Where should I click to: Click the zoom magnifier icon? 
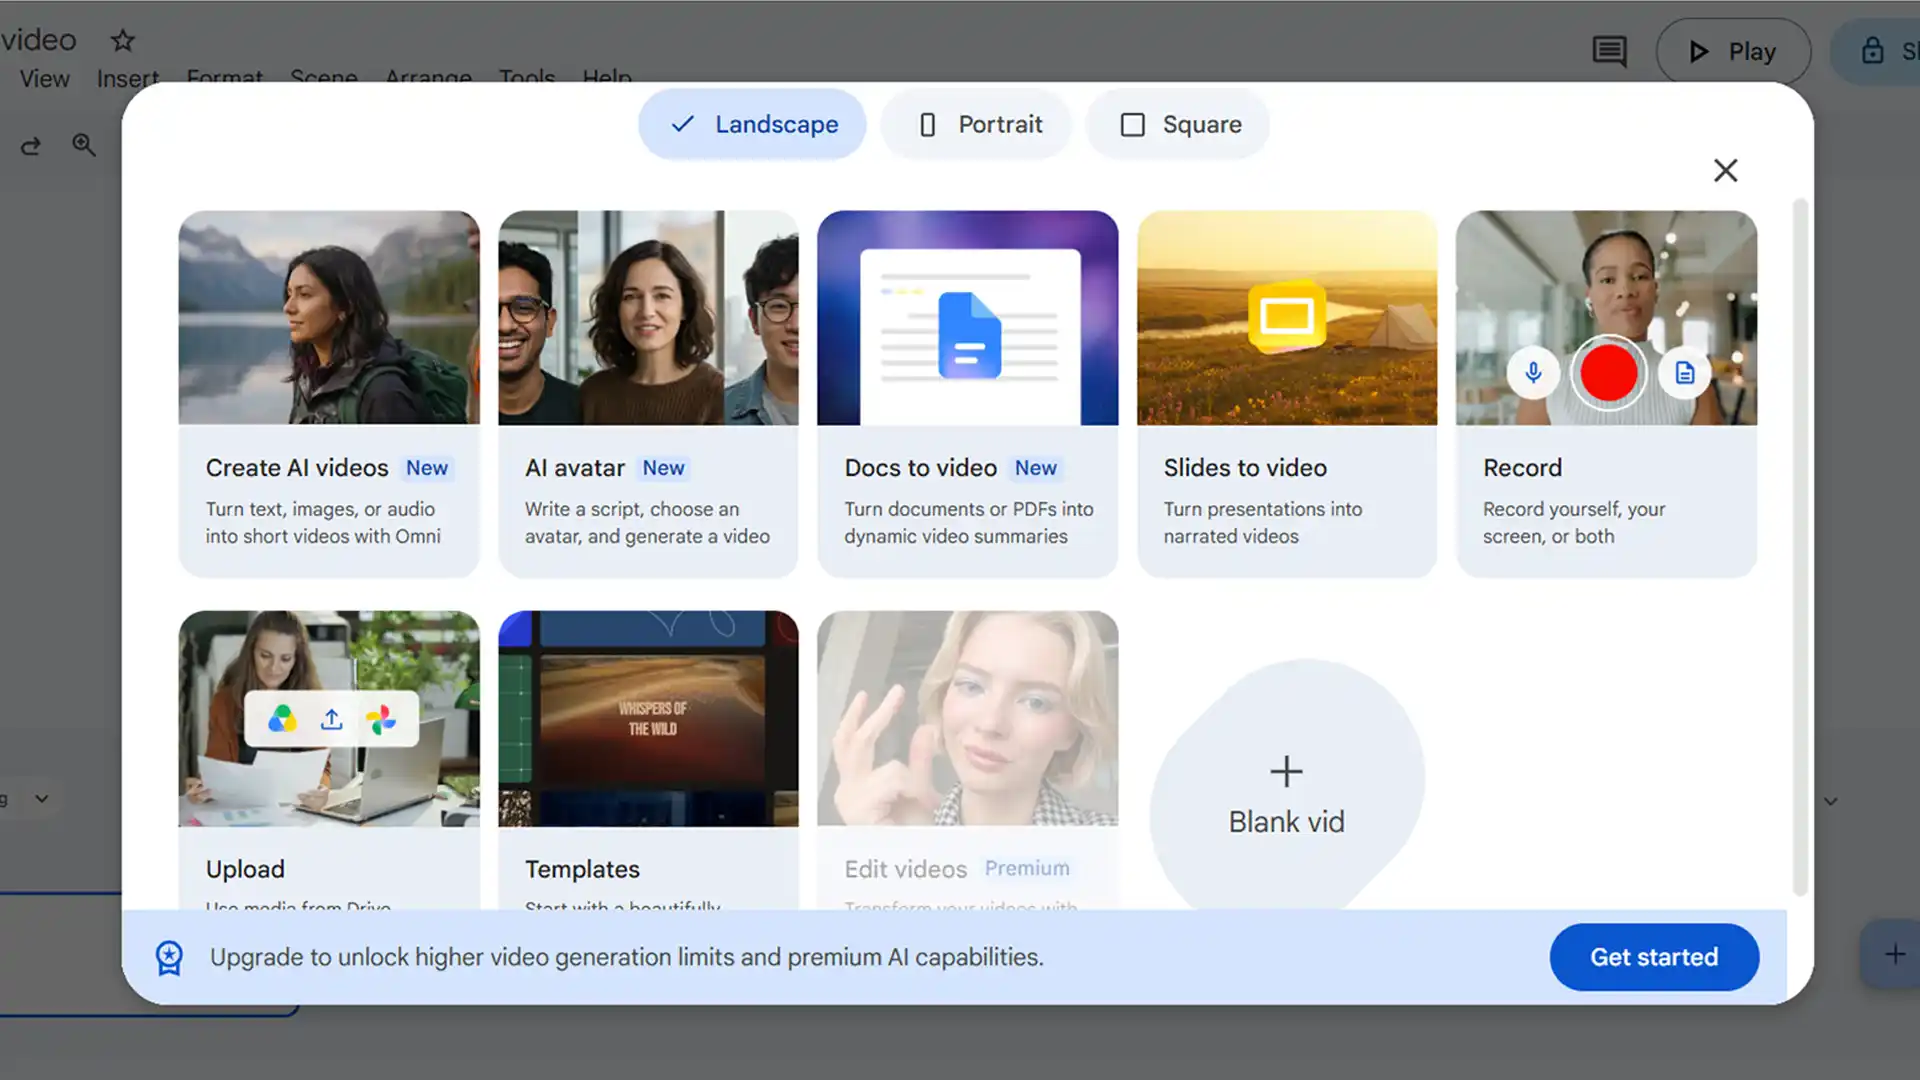84,146
